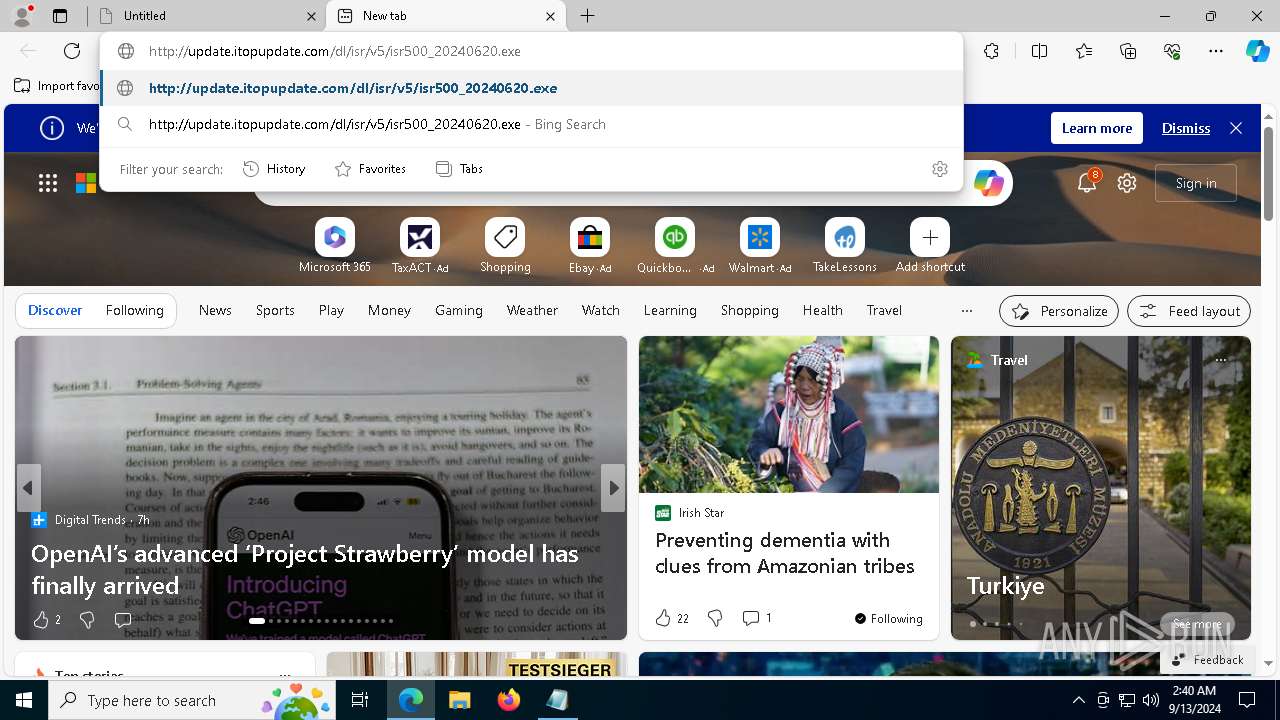Open the tab actions menu icon

60,16
